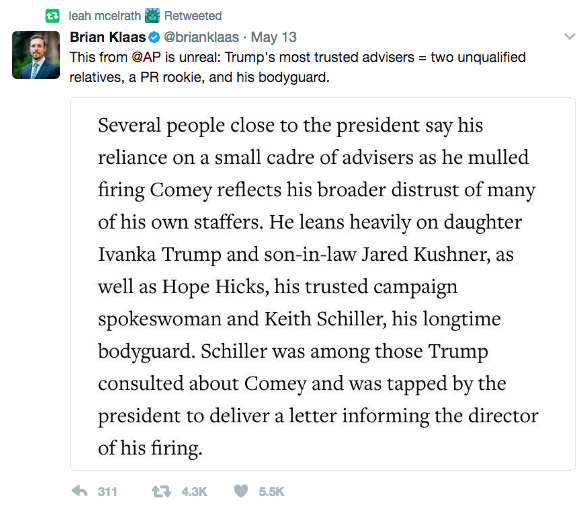Image resolution: width=588 pixels, height=511 pixels.
Task: Open the May 13 timestamp
Action: [x=274, y=37]
